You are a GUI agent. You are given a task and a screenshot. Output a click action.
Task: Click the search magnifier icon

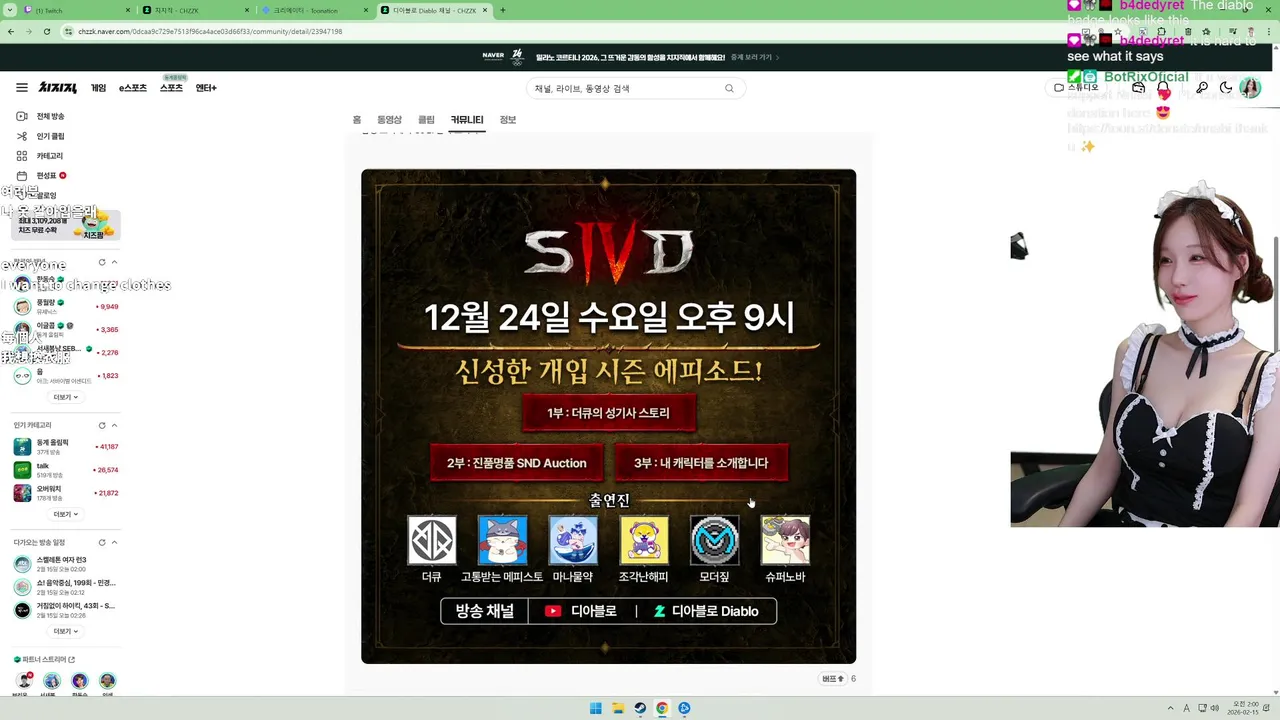point(730,88)
